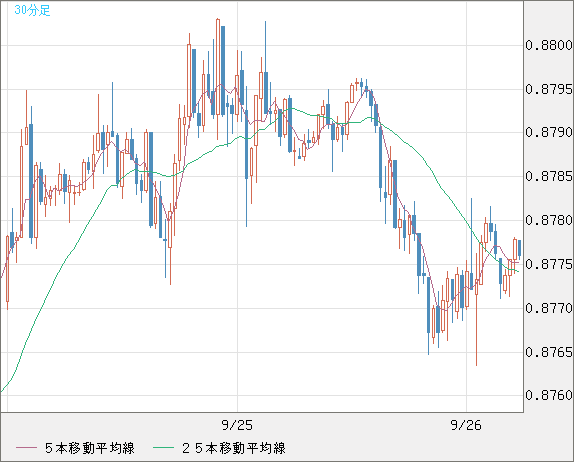Click the 0.8765 price axis label
Viewport: 574px width, 462px height.
[549, 352]
